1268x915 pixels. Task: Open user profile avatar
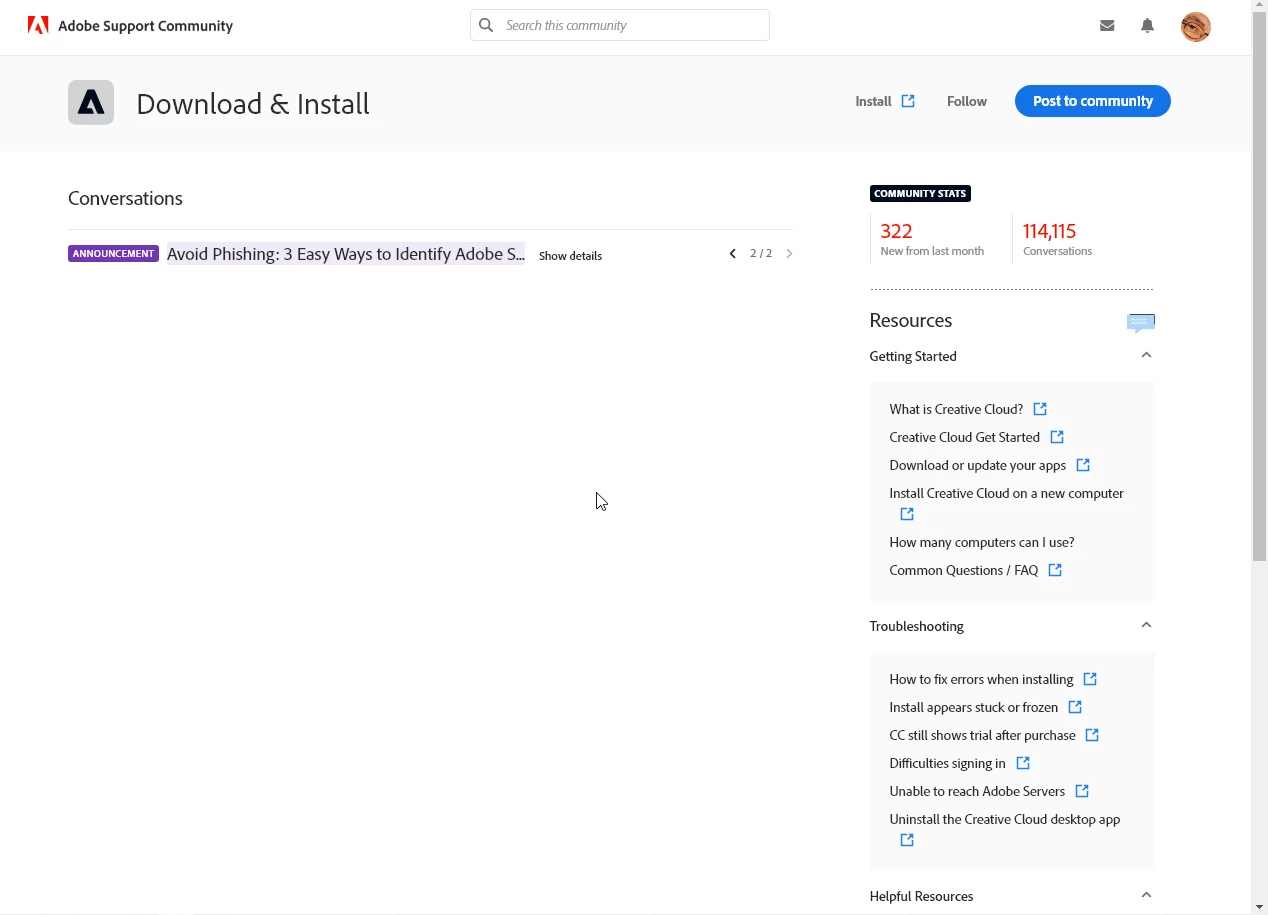click(1196, 27)
